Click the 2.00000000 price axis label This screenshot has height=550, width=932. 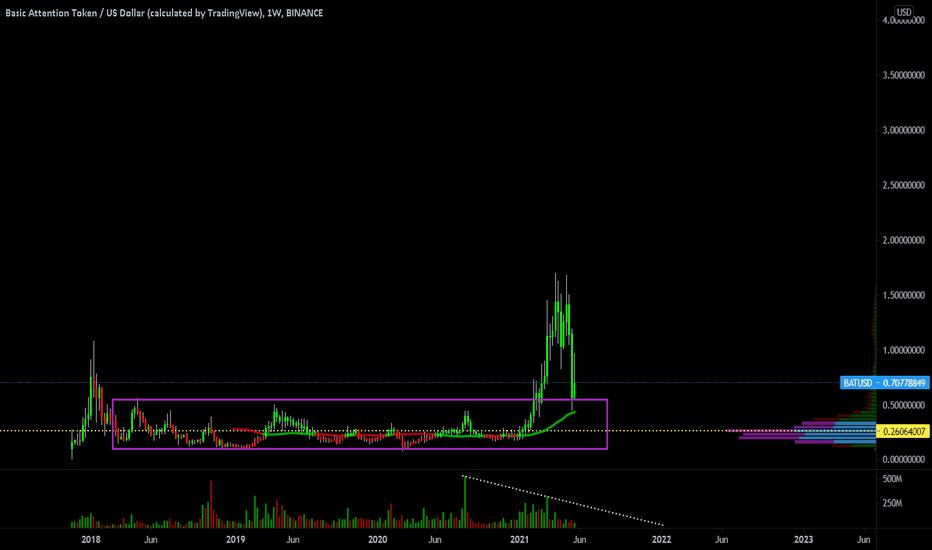tap(903, 240)
